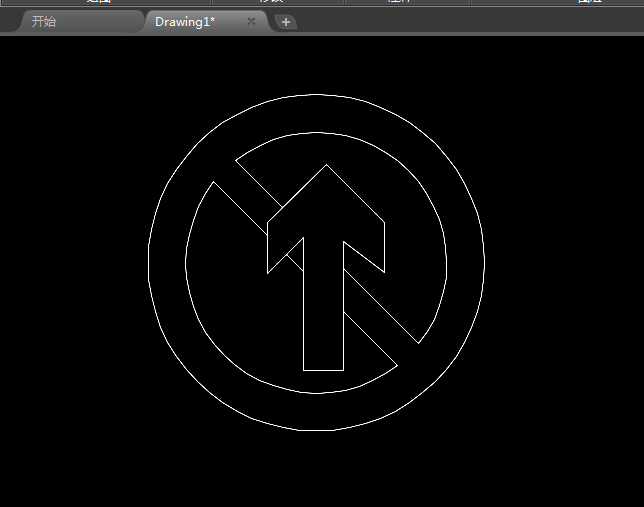Close the Drawing1* tab
Screen dimensions: 644x507
pos(251,21)
